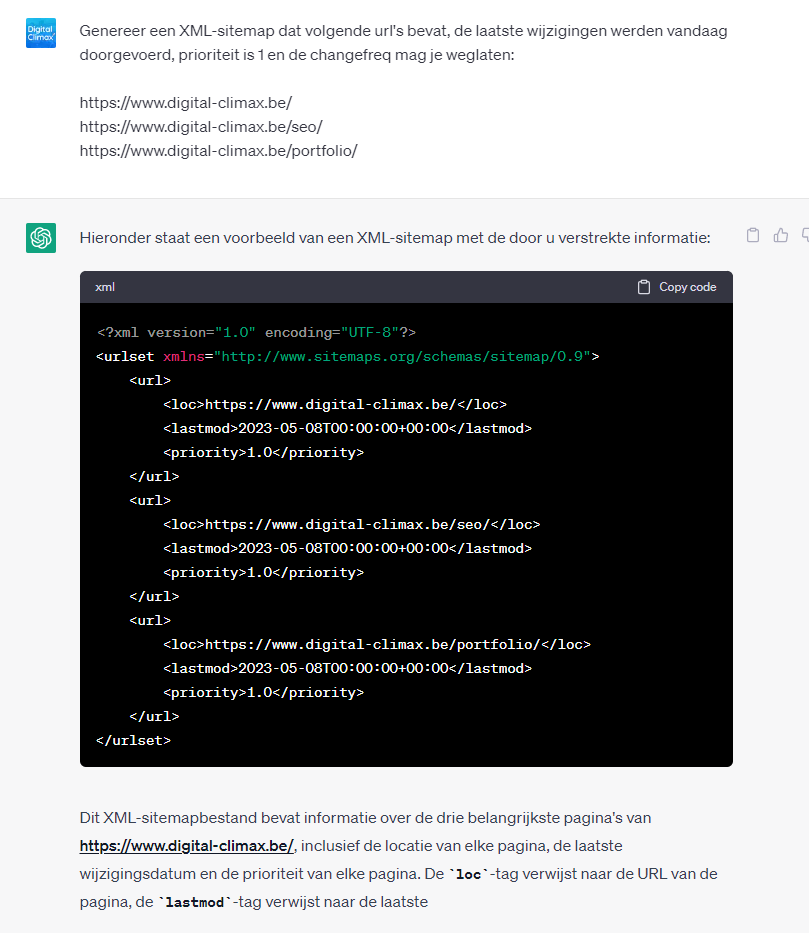
Task: Click the Copy code text
Action: (x=687, y=287)
